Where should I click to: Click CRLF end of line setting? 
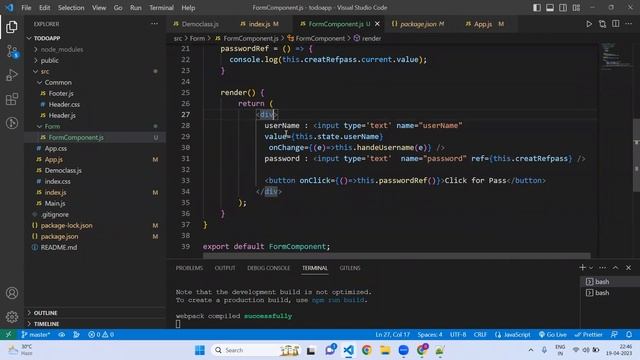pyautogui.click(x=480, y=334)
